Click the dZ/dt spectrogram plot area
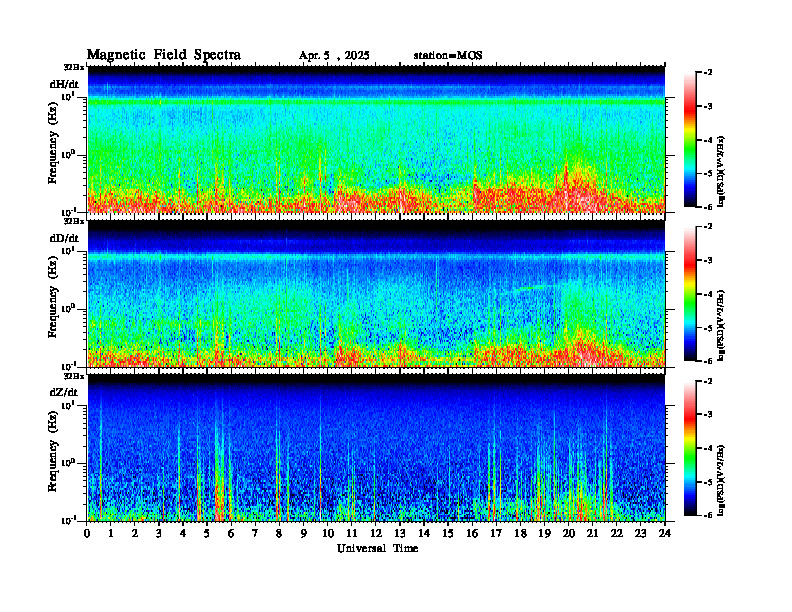 click(376, 448)
